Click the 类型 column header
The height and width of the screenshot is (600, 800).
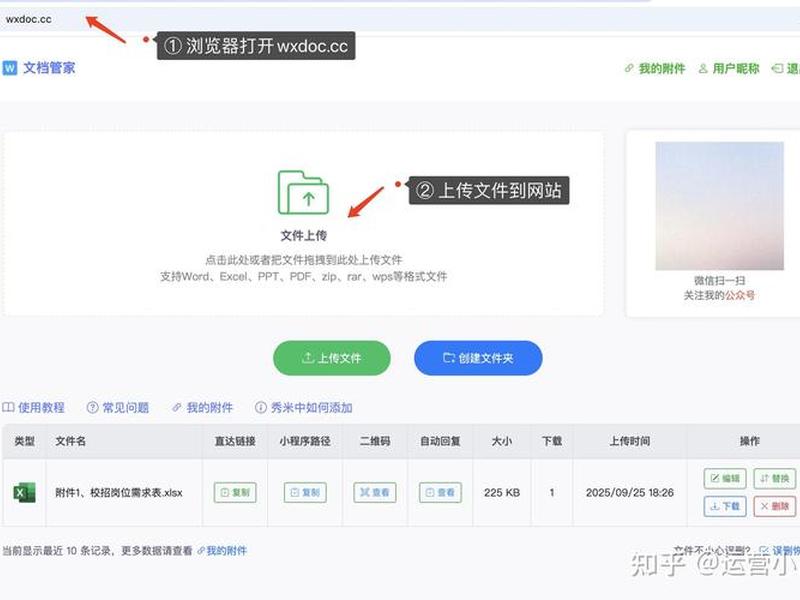(x=24, y=441)
